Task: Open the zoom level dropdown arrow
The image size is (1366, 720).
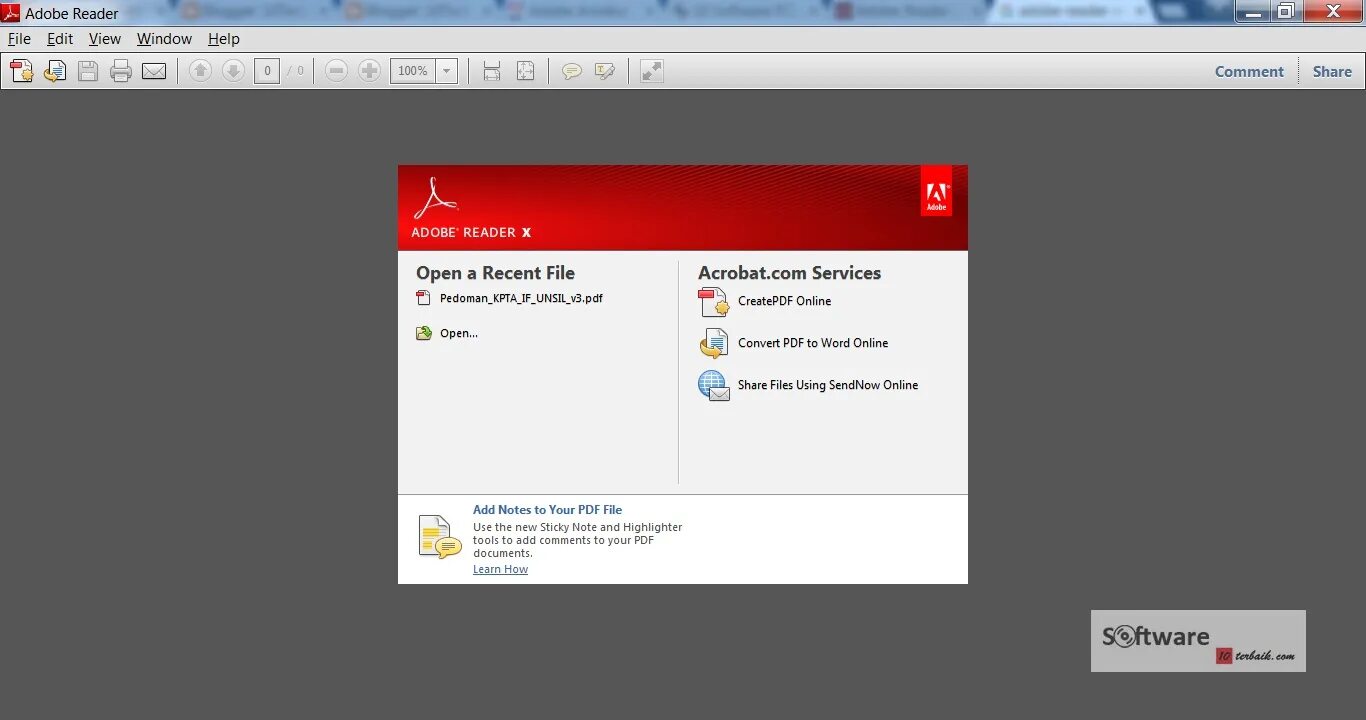Action: [447, 71]
